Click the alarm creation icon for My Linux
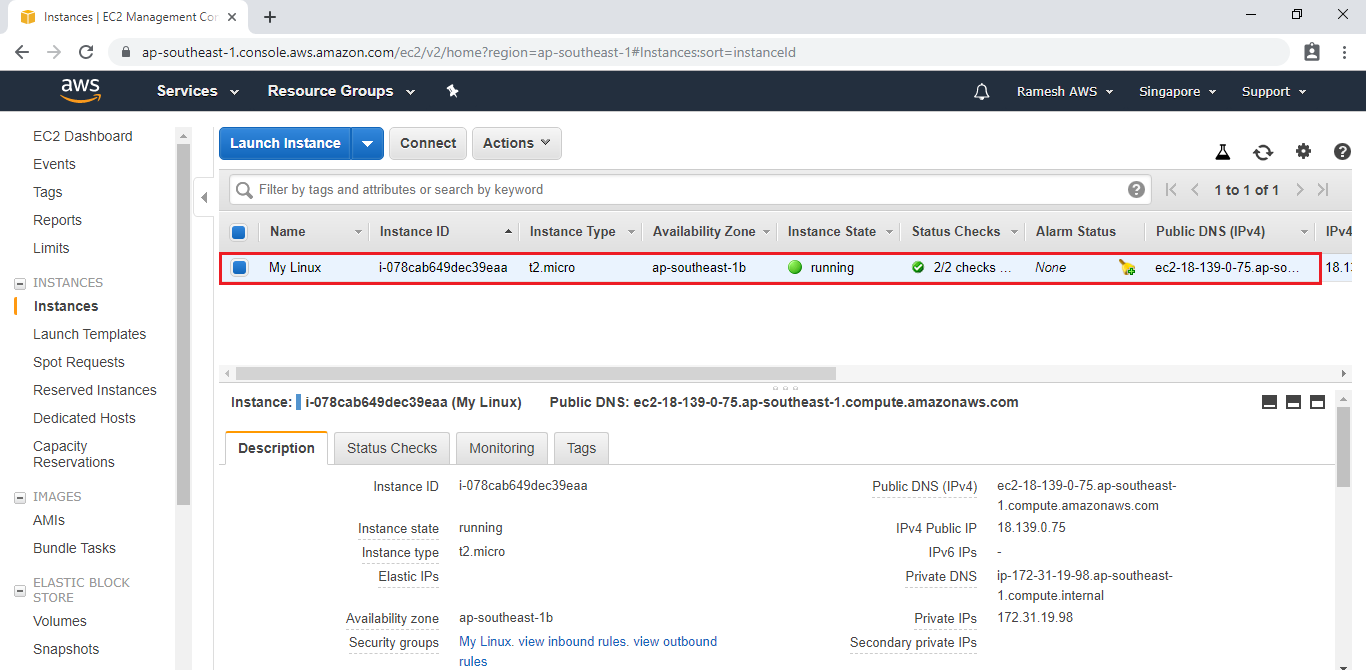 click(1127, 267)
